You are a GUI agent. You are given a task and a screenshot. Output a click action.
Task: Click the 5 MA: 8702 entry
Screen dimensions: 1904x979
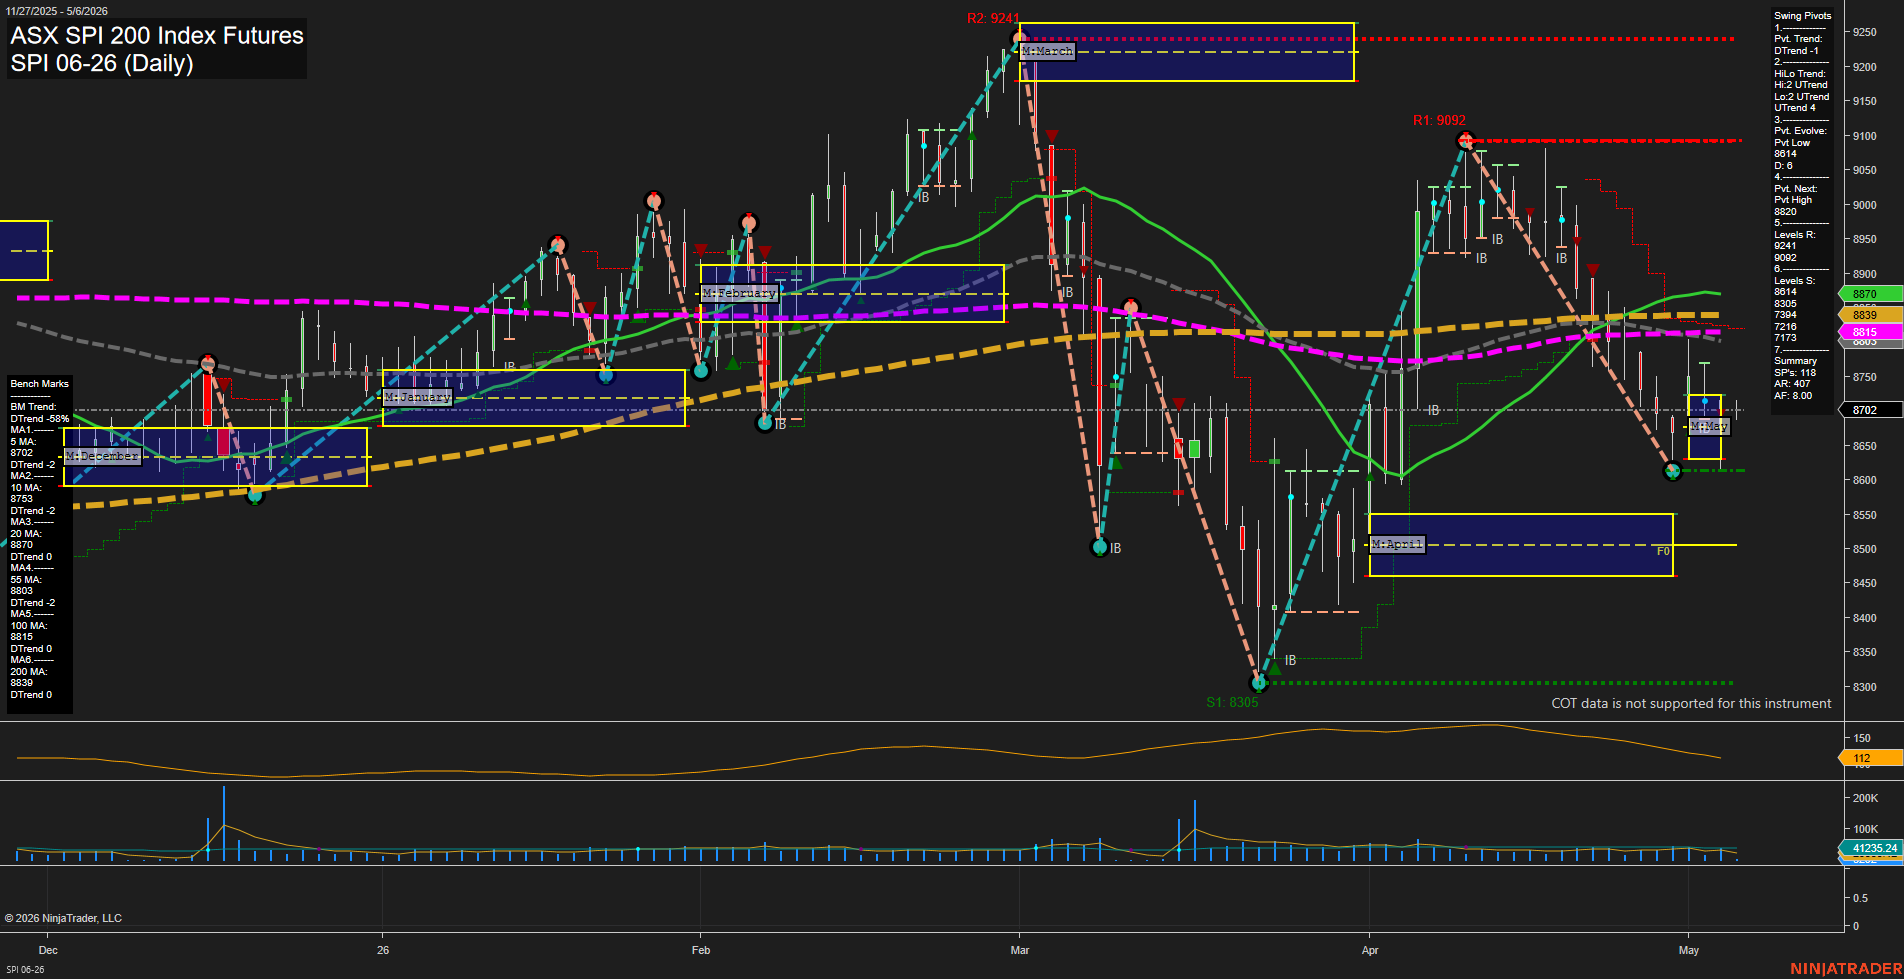(23, 447)
